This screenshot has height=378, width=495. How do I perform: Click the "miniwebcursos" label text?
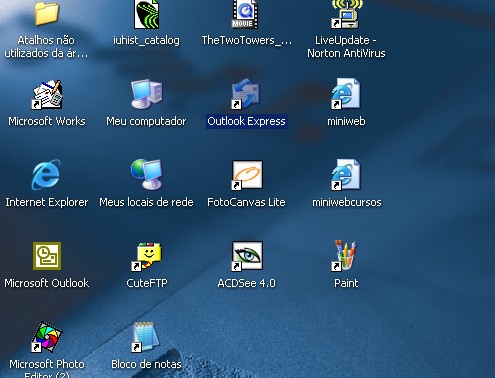click(x=347, y=202)
